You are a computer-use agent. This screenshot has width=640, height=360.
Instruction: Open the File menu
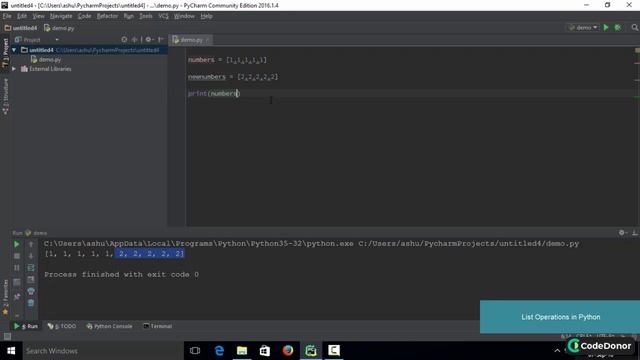click(x=7, y=16)
